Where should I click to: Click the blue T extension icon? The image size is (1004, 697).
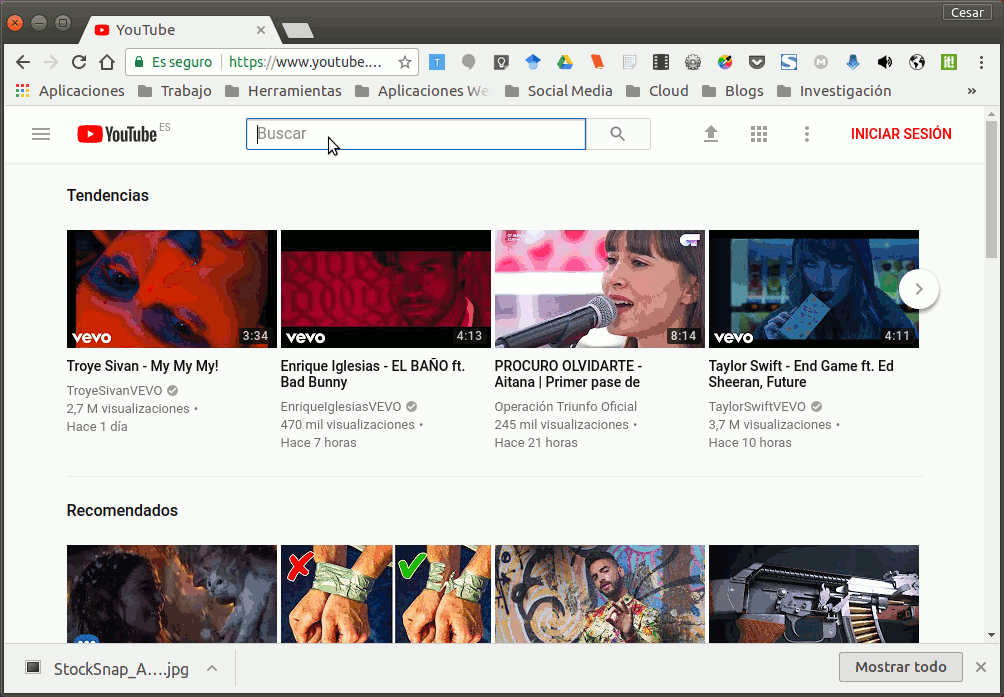coord(437,62)
